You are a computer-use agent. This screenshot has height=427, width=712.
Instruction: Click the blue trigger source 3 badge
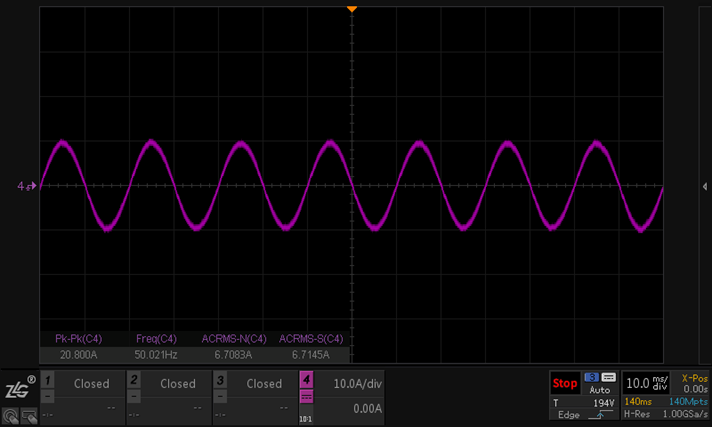click(x=591, y=376)
